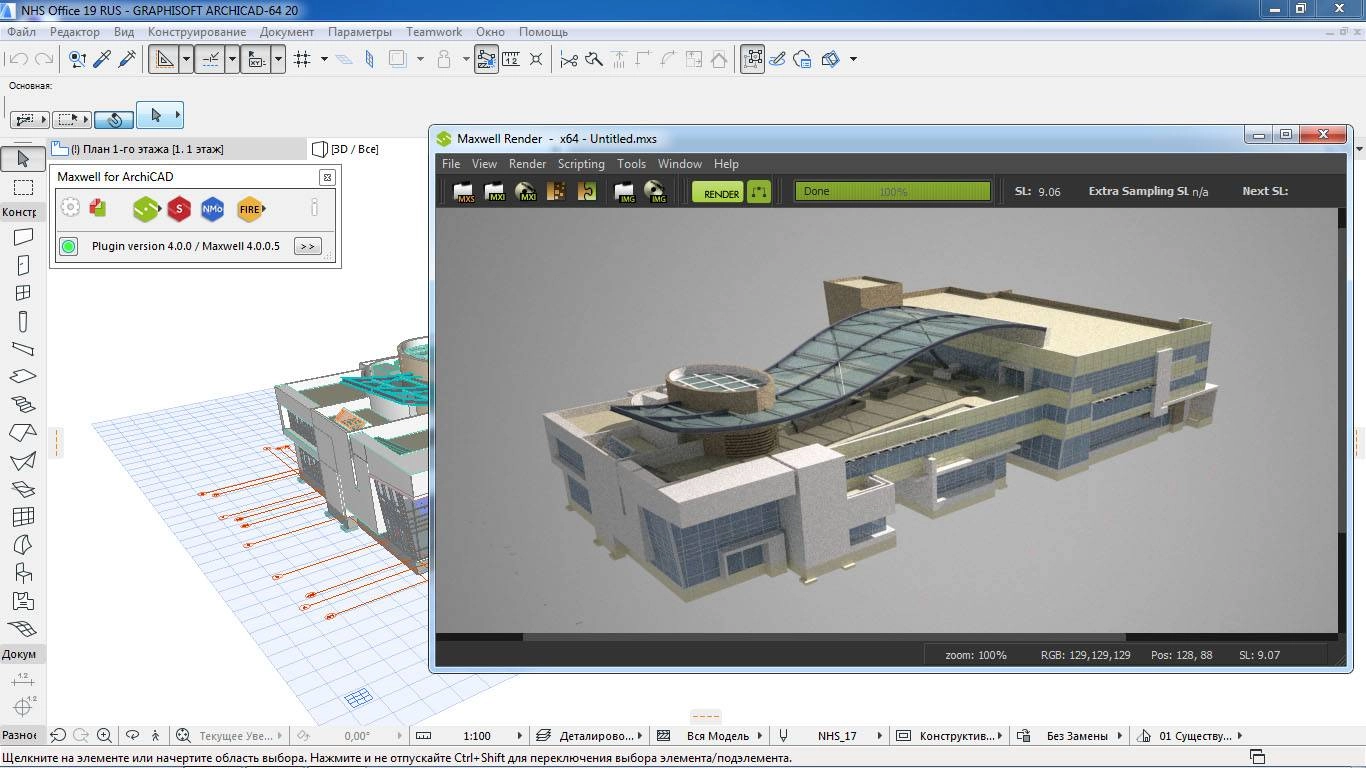Toggle the grid snap icon

[303, 59]
